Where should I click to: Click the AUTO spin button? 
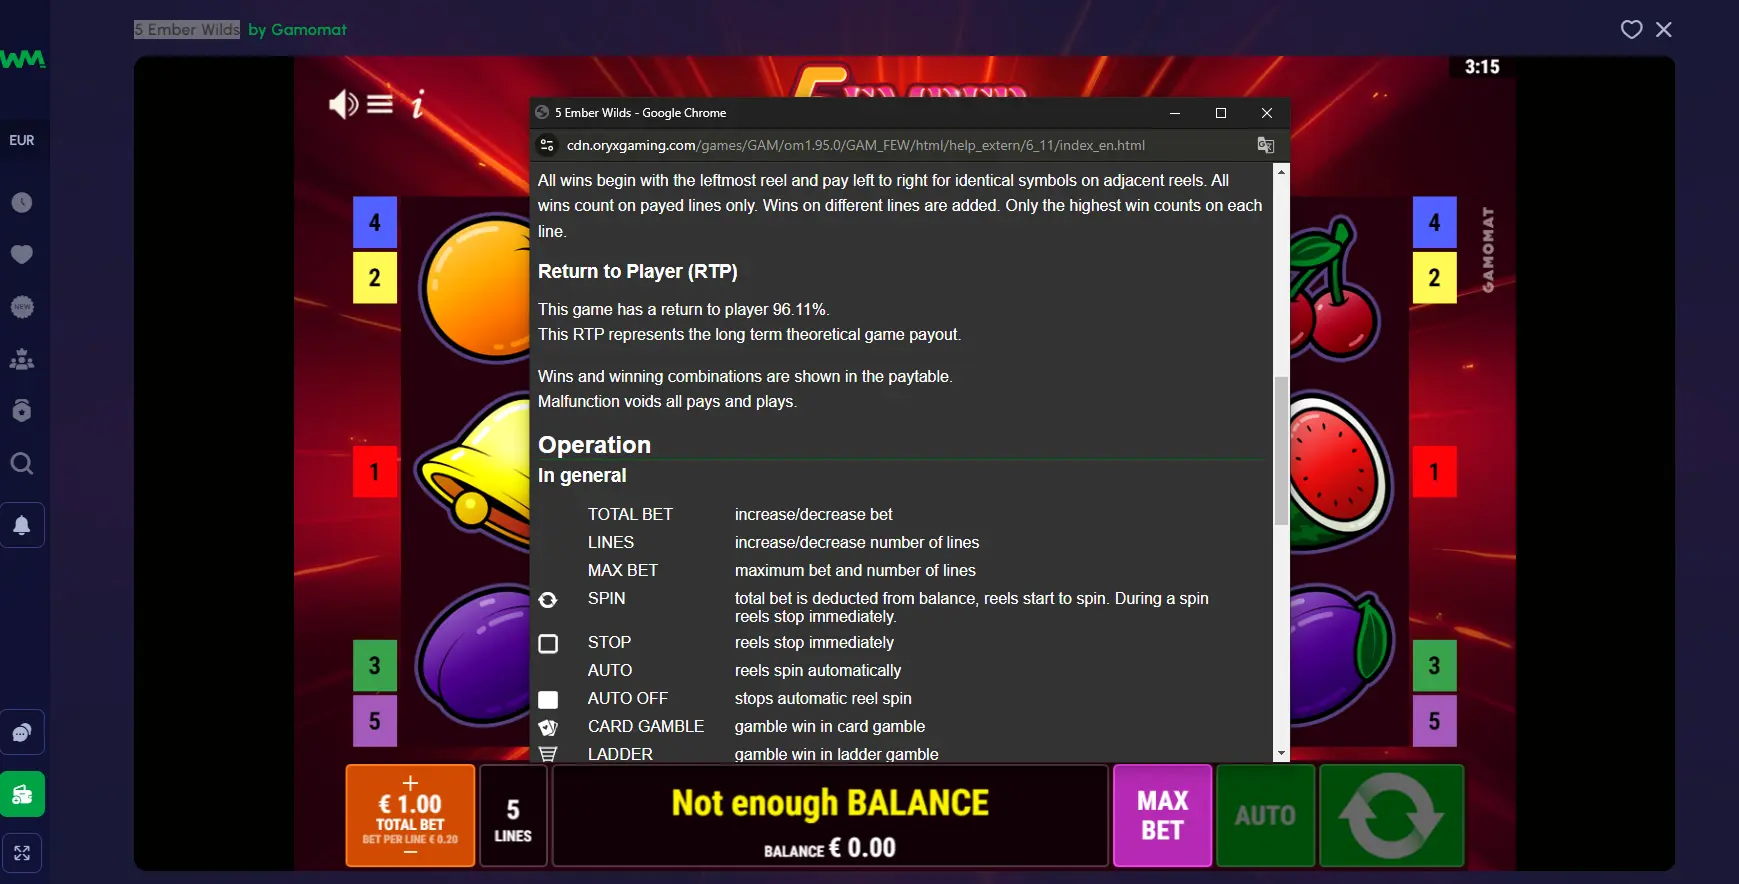[x=1265, y=816]
